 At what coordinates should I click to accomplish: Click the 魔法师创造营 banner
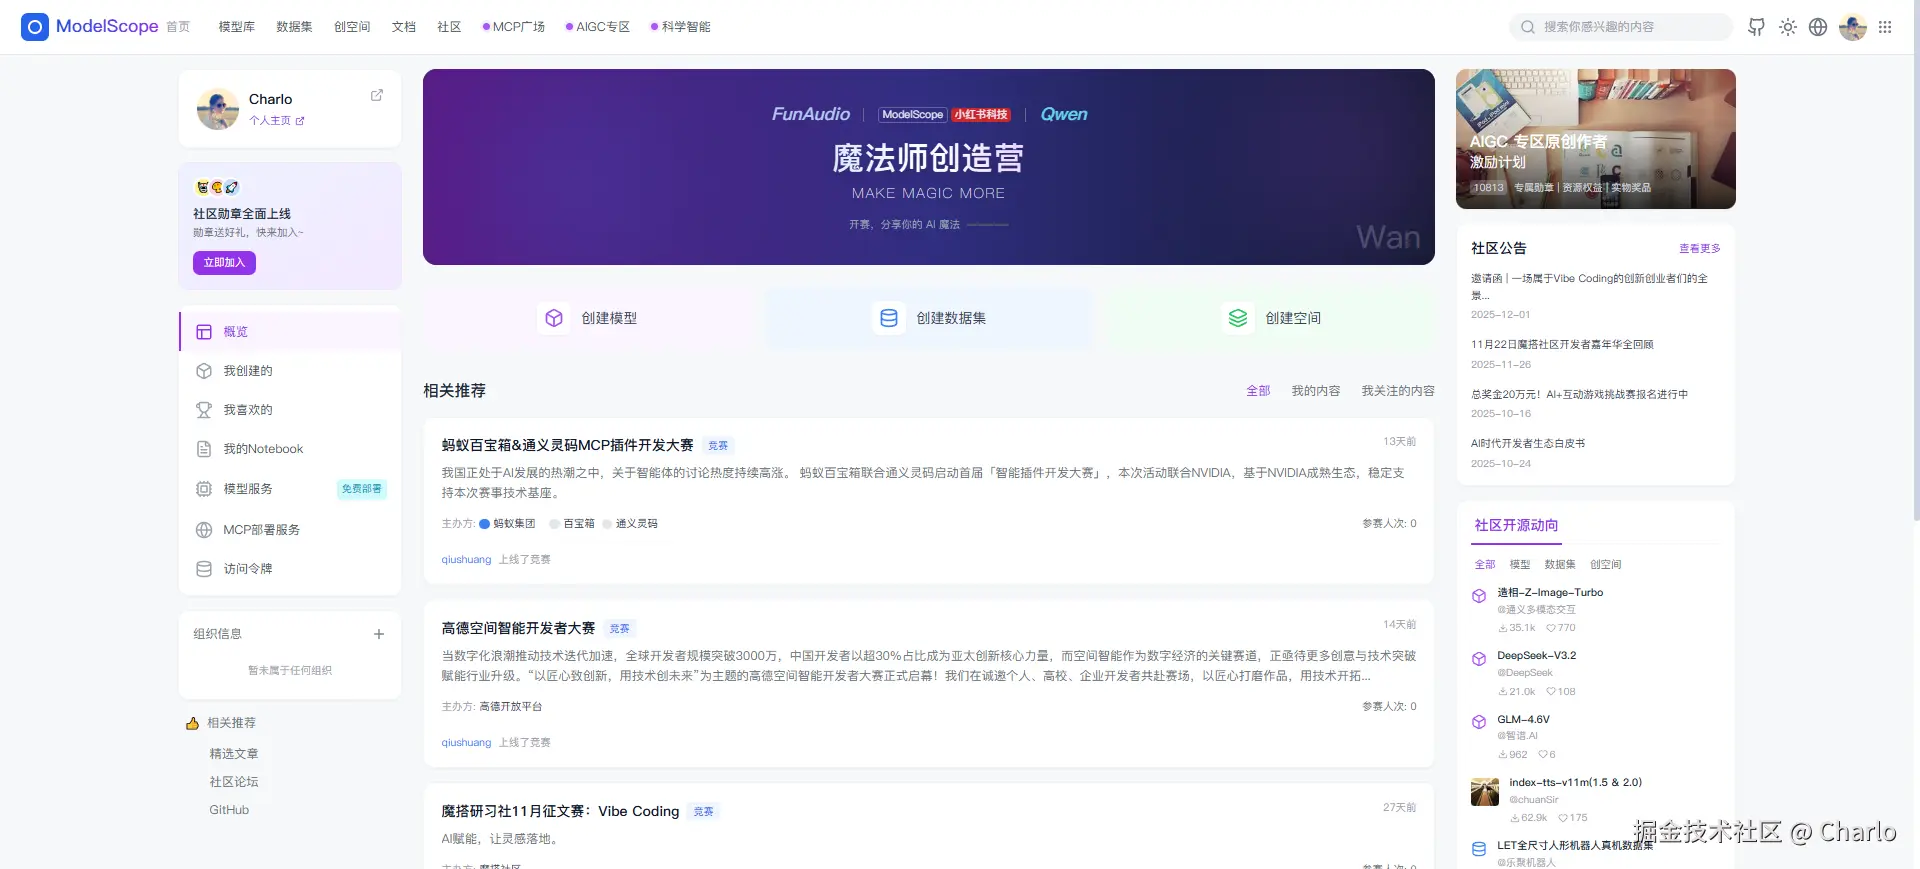click(928, 167)
